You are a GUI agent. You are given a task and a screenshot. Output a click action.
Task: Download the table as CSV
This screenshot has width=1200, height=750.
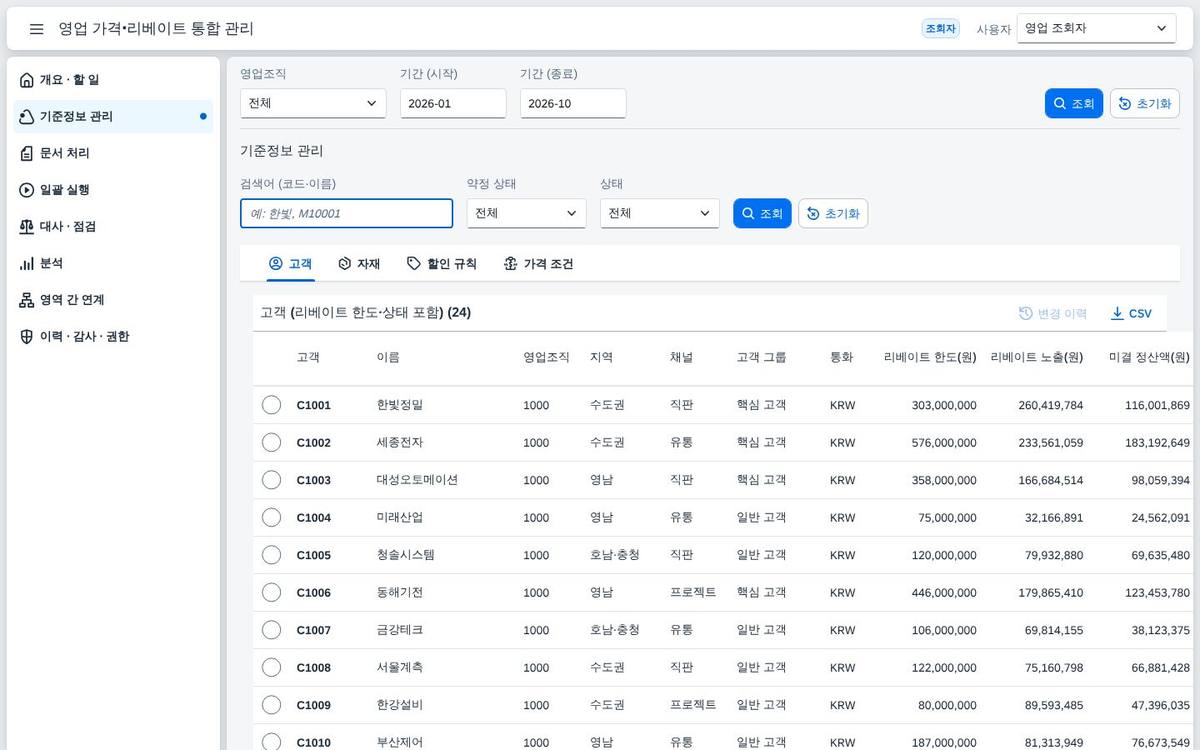coord(1131,314)
